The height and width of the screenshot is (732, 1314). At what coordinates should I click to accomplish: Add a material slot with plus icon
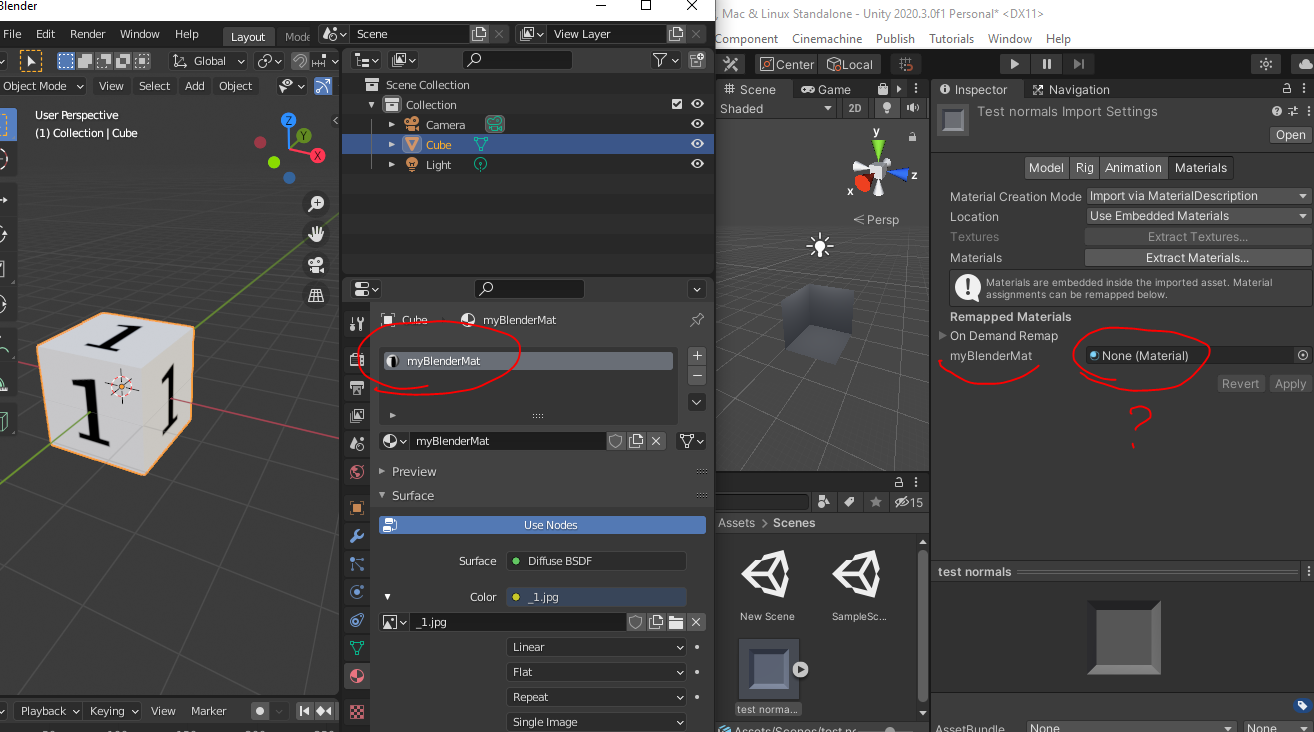click(x=697, y=356)
